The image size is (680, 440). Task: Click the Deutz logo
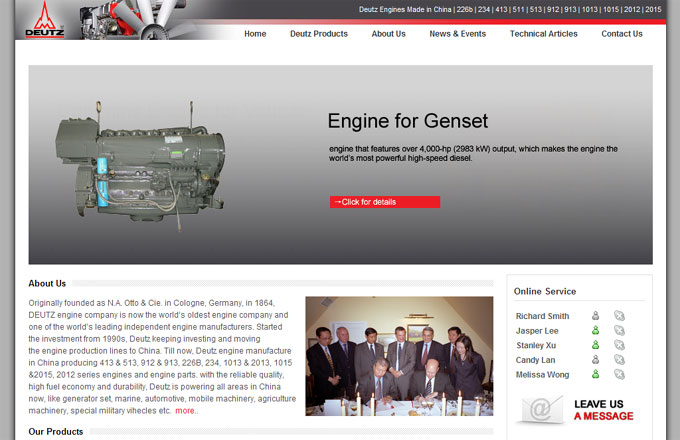click(x=45, y=20)
